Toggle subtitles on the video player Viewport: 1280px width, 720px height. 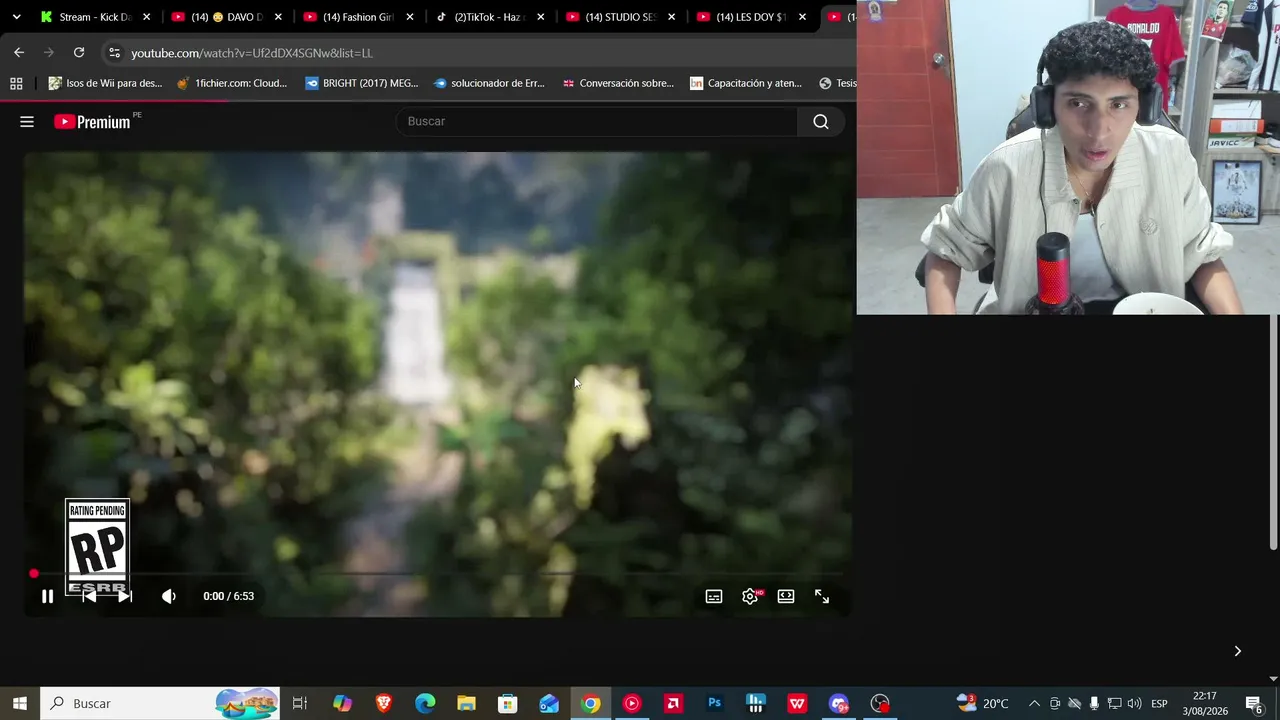[x=714, y=596]
